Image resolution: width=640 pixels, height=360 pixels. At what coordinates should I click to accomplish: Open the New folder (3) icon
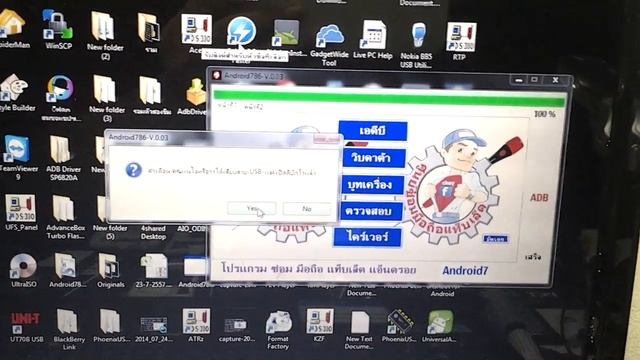106,98
